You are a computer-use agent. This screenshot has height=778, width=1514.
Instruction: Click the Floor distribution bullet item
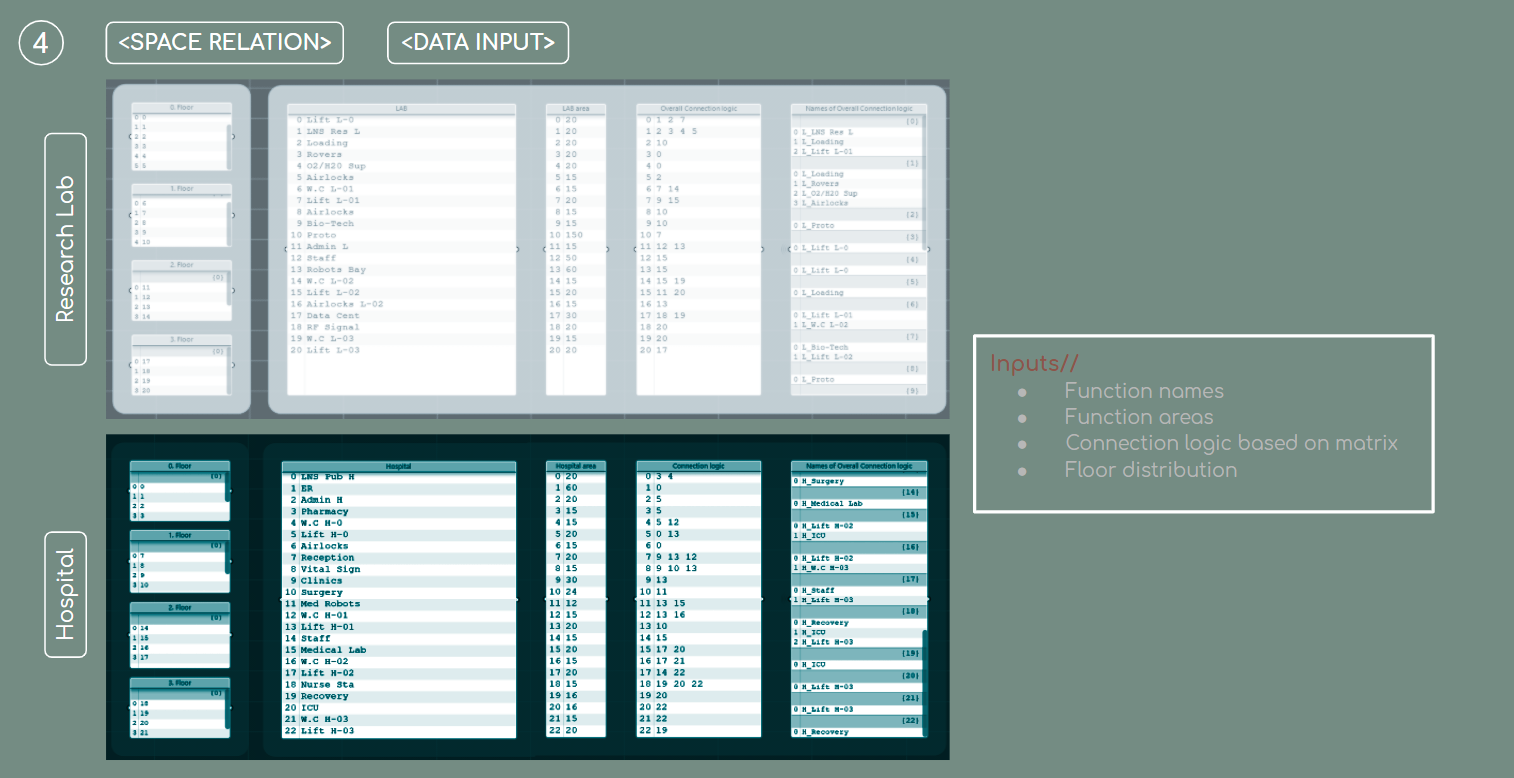pyautogui.click(x=1150, y=469)
